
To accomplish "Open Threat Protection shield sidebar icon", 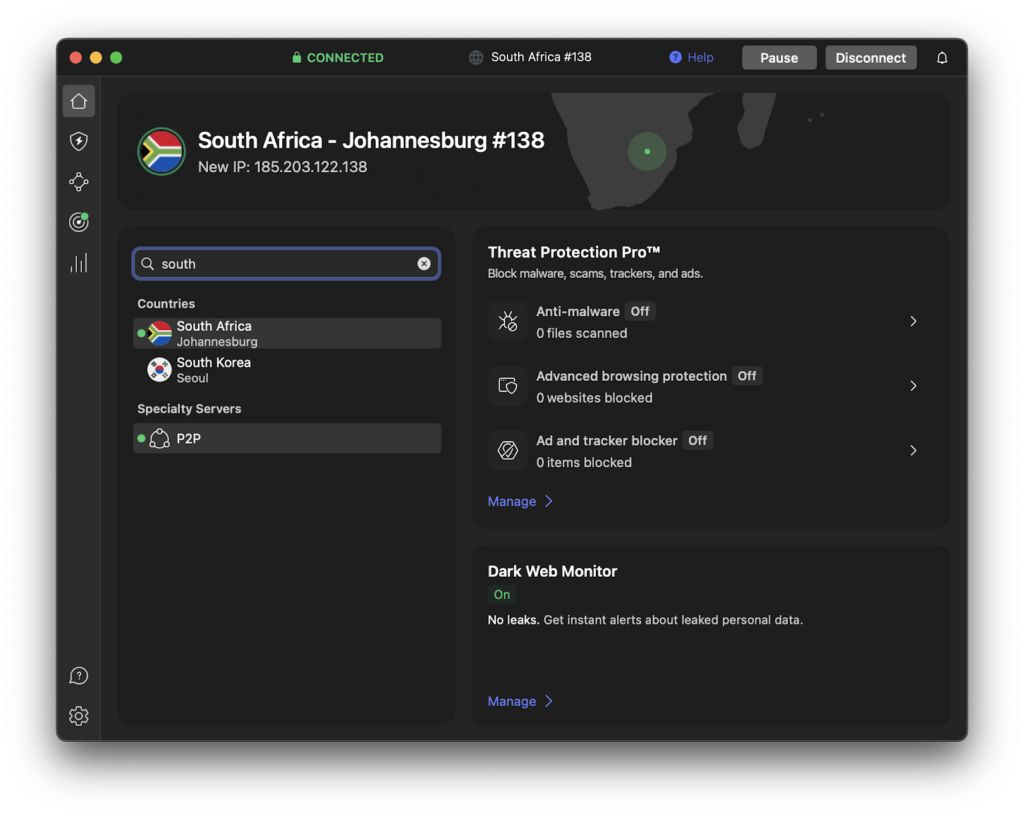I will [x=78, y=141].
